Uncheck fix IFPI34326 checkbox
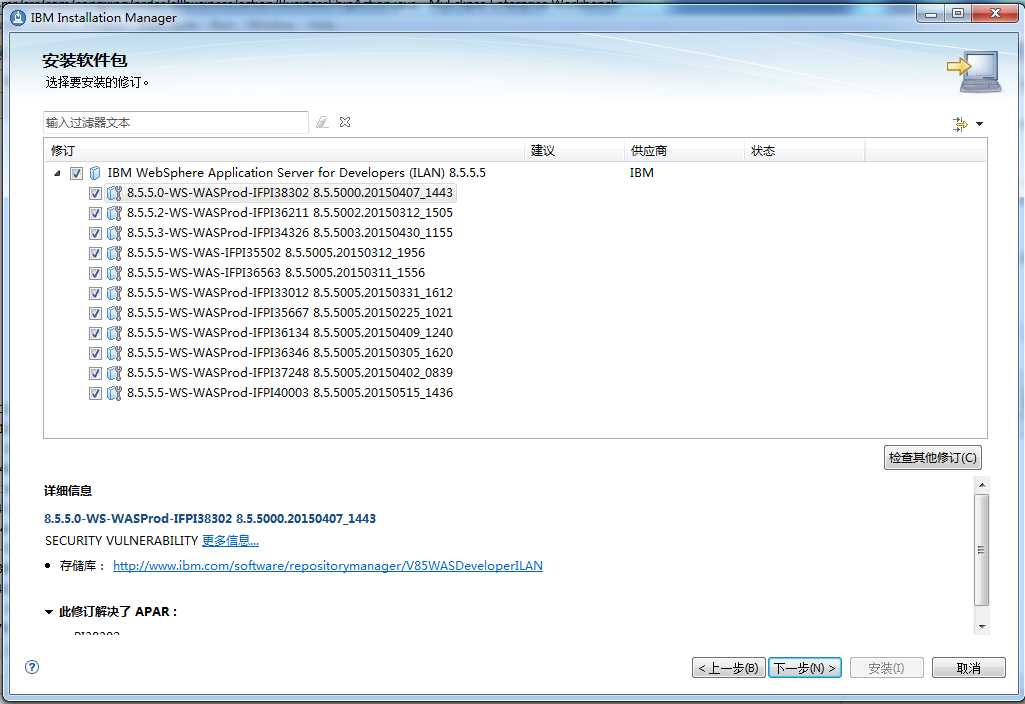 point(95,233)
